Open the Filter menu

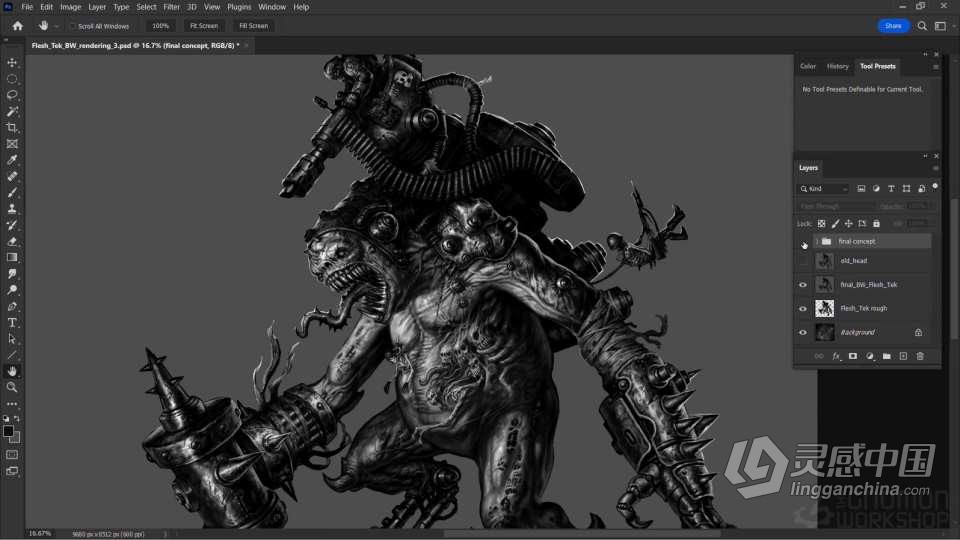pos(171,7)
